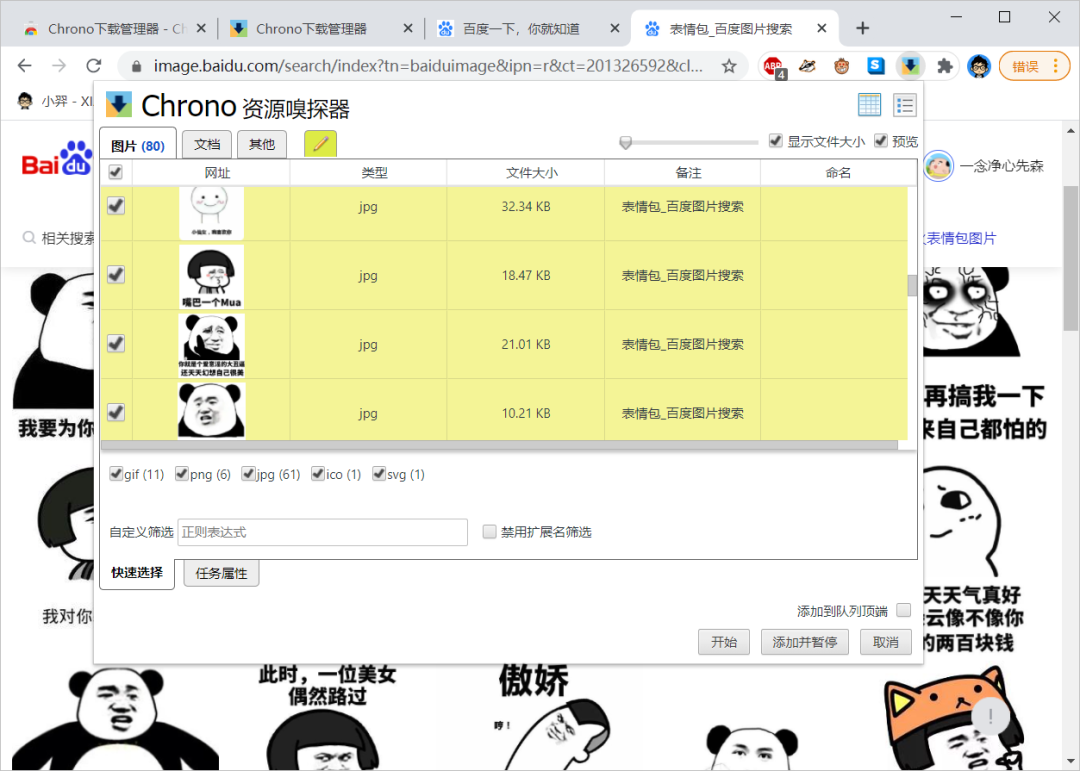Switch to grid view in Chrono sniffer

coord(869,105)
